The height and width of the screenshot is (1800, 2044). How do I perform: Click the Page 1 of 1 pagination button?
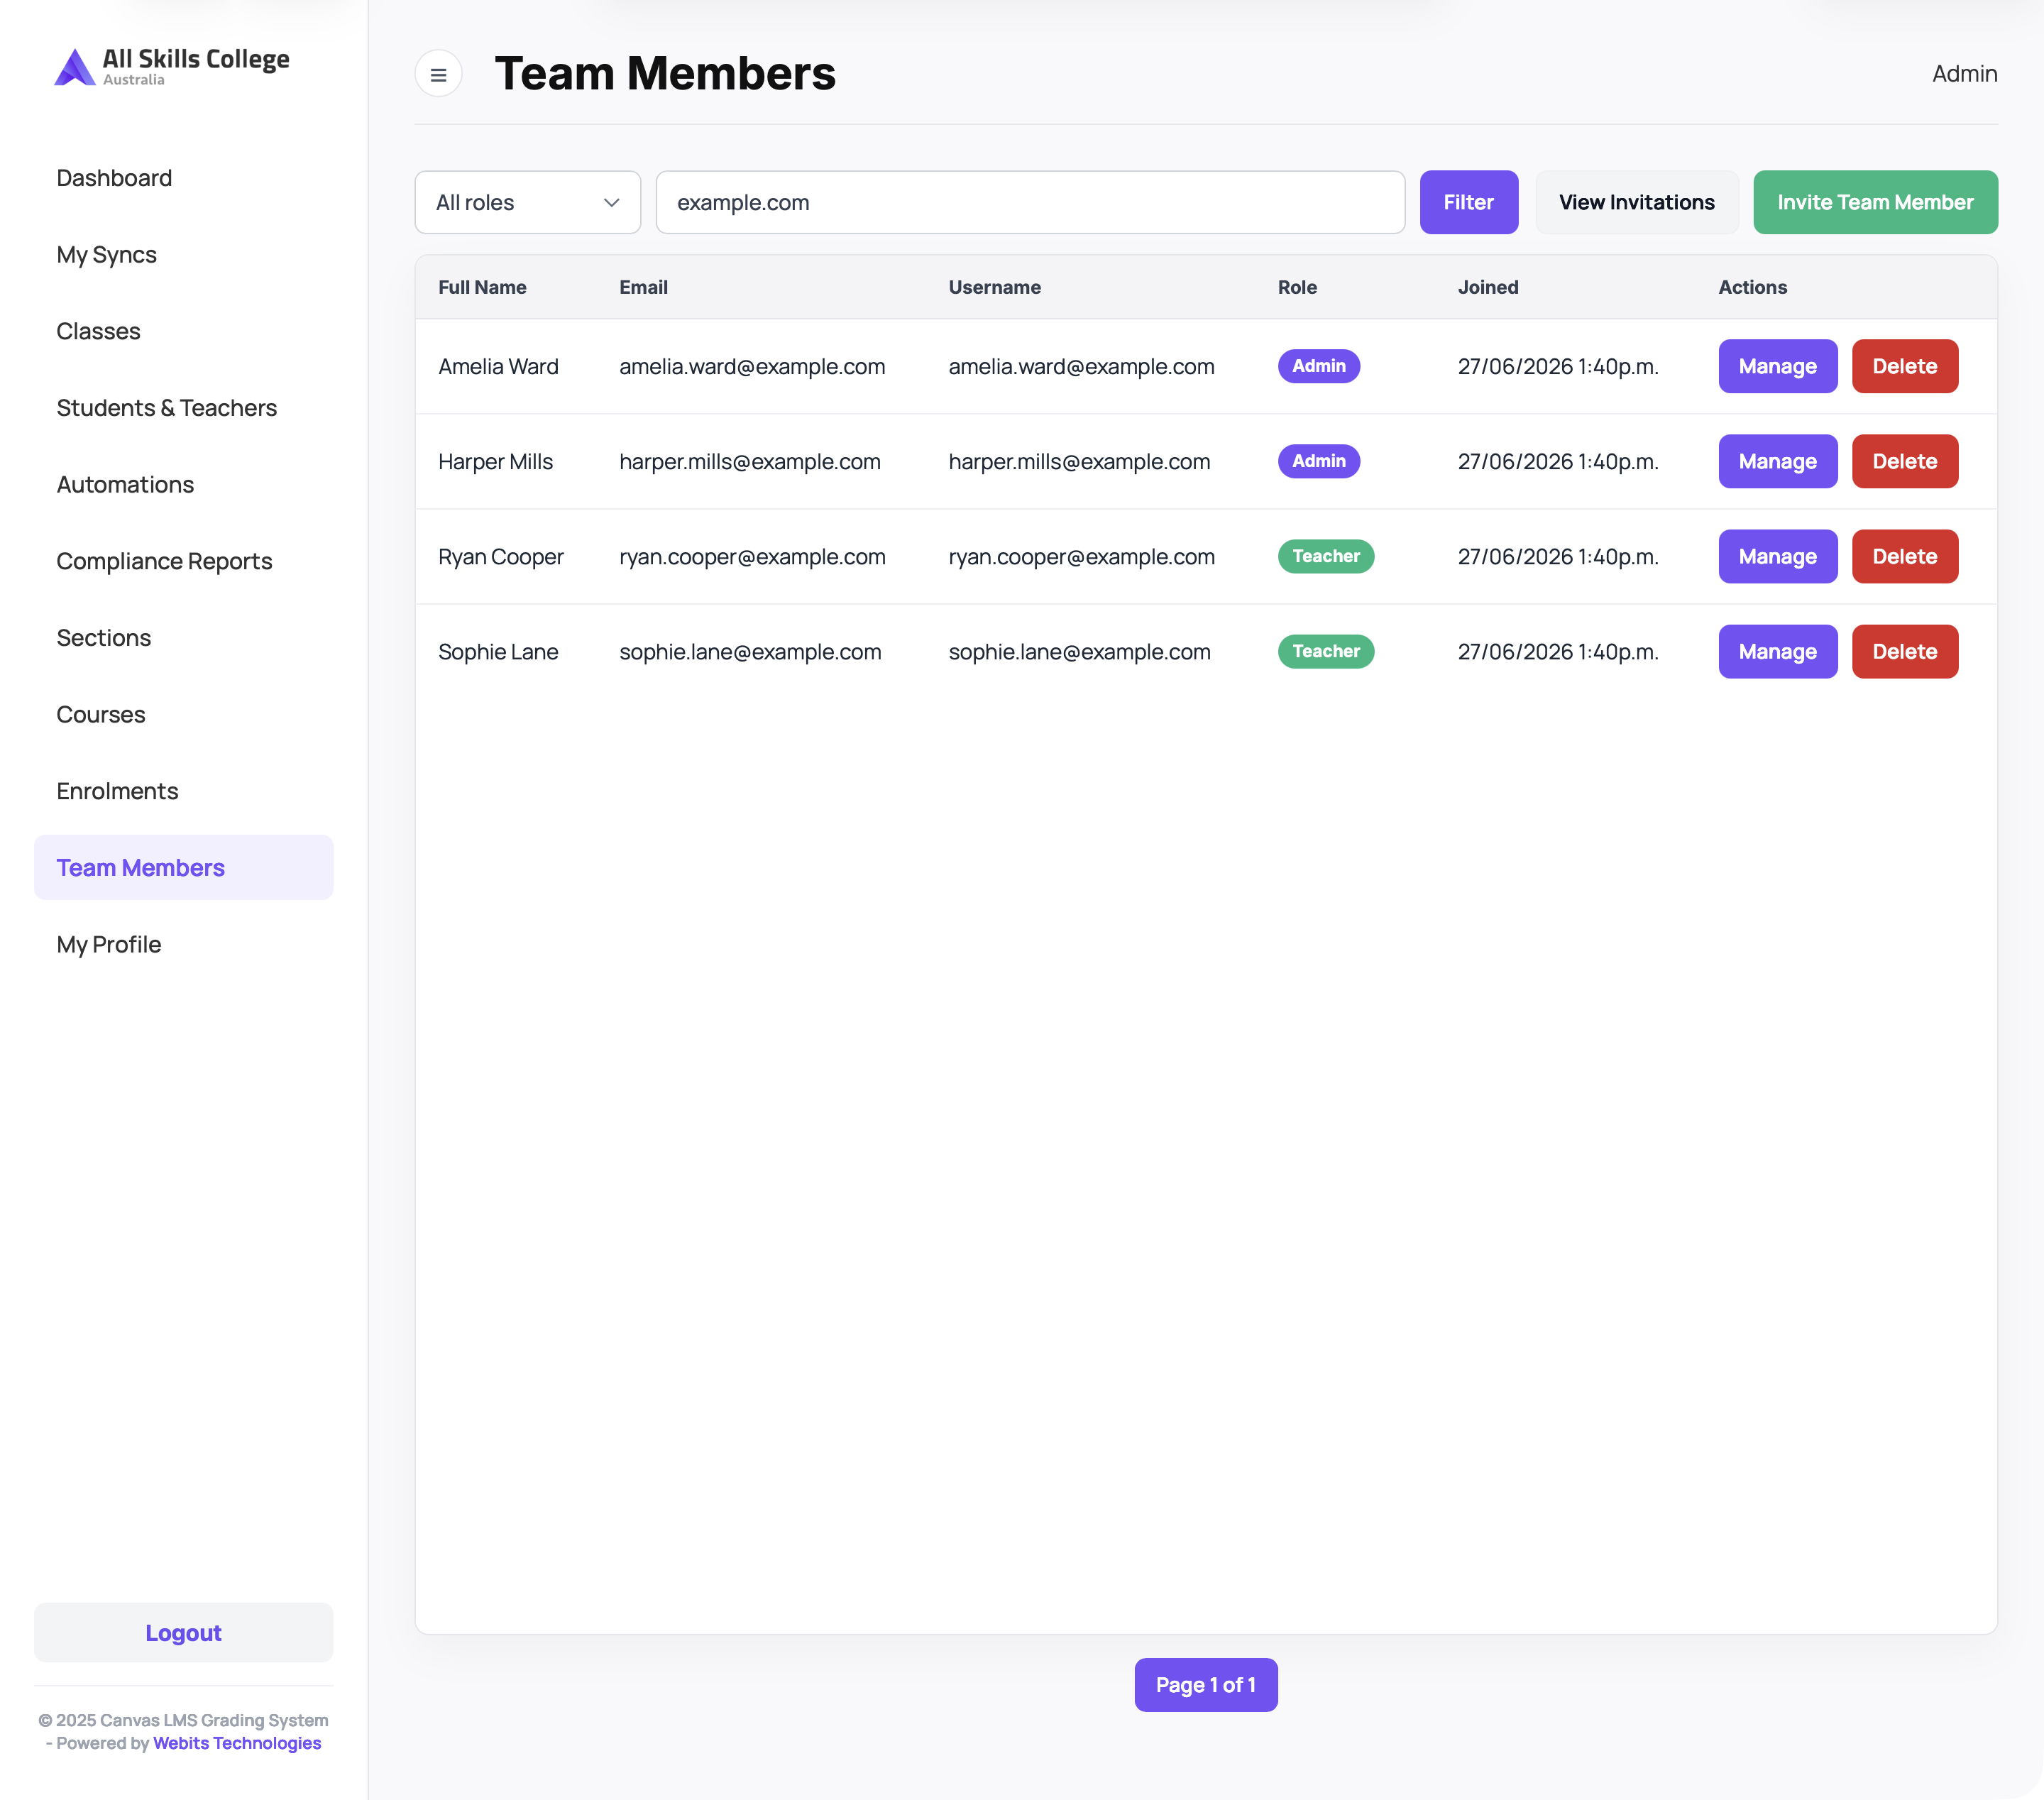pyautogui.click(x=1205, y=1684)
